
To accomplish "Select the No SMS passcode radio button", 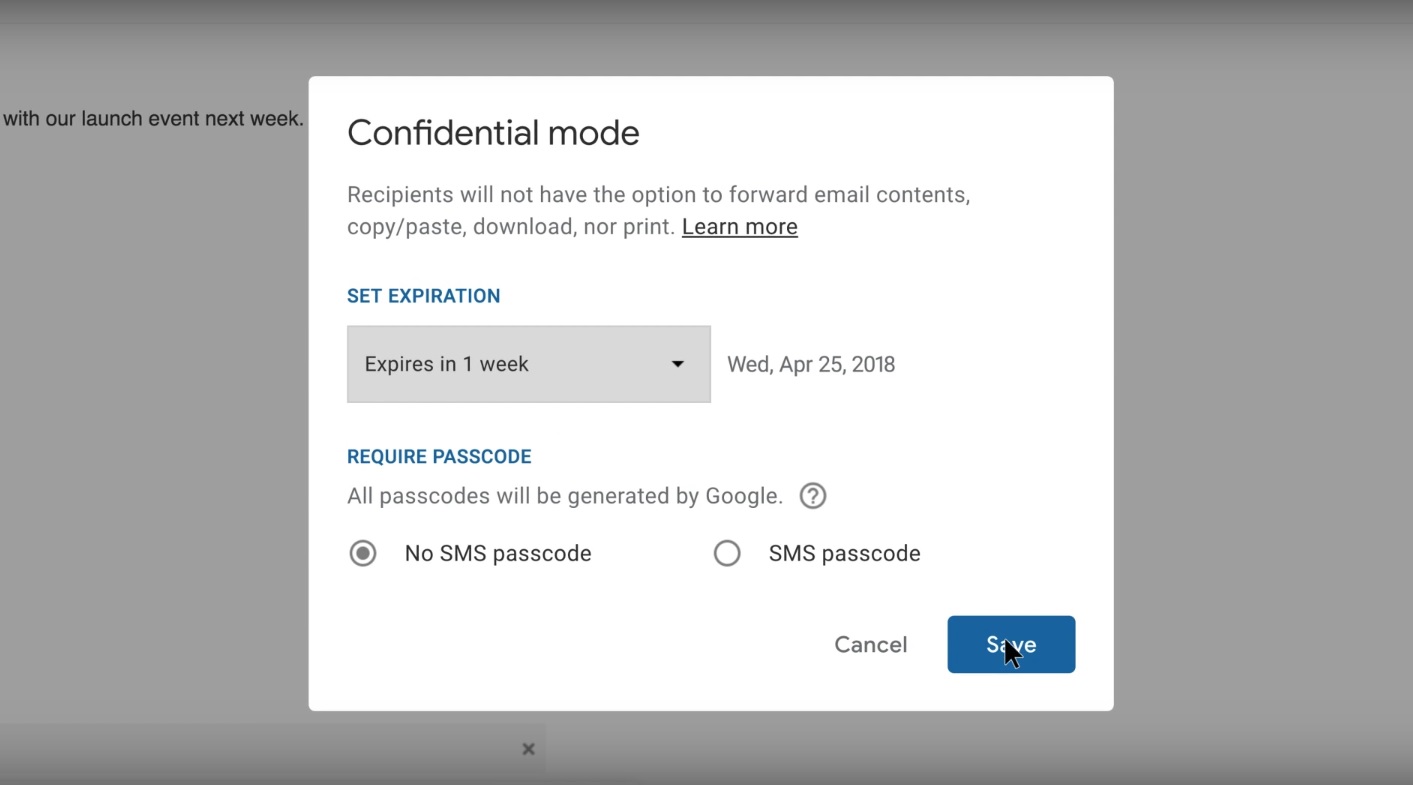I will pyautogui.click(x=363, y=553).
